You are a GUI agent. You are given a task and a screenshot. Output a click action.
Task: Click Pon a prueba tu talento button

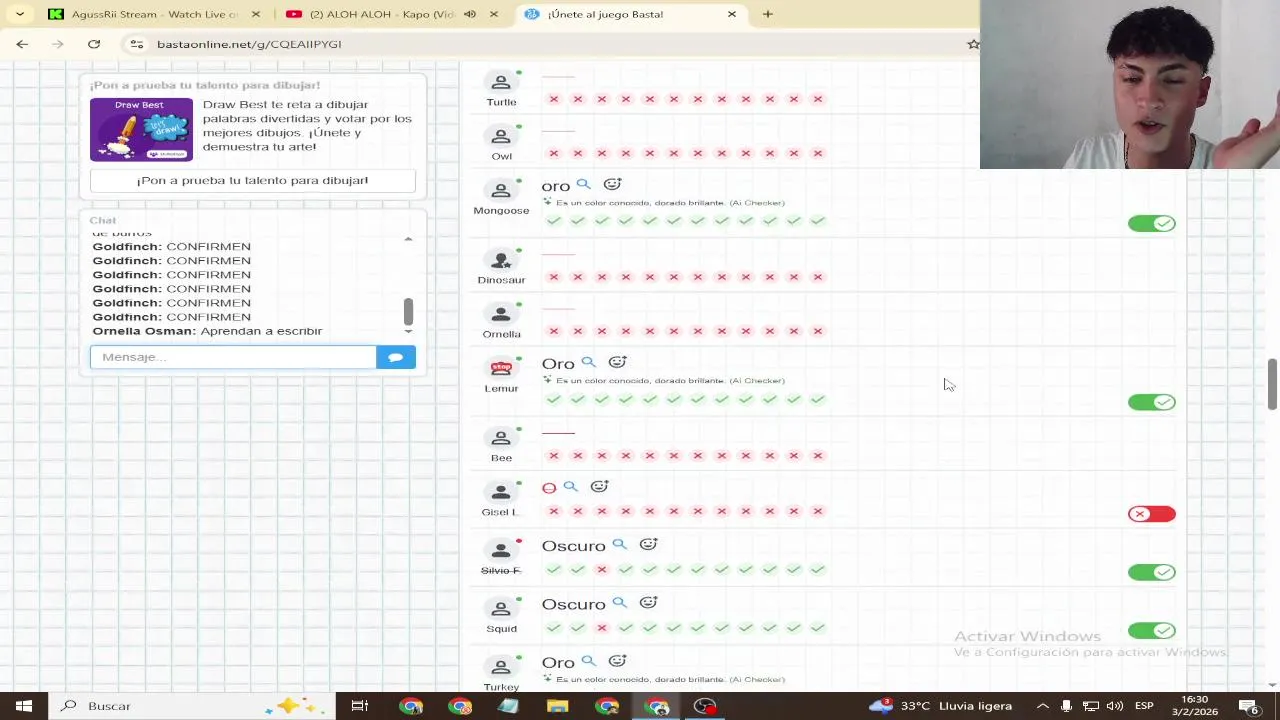(x=253, y=180)
